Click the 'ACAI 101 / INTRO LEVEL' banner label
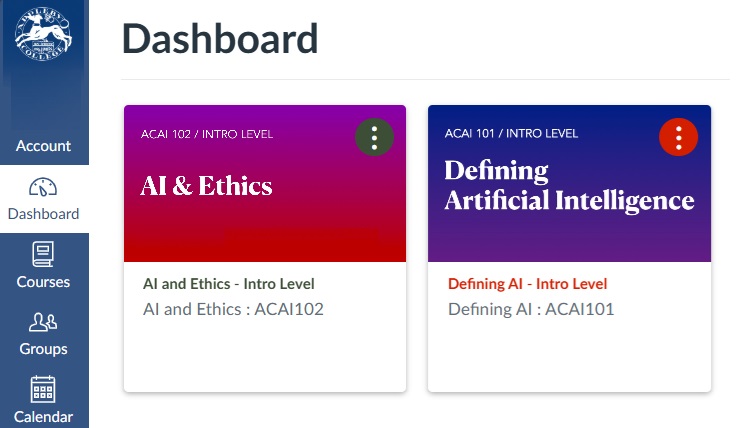This screenshot has height=428, width=737. coord(511,134)
